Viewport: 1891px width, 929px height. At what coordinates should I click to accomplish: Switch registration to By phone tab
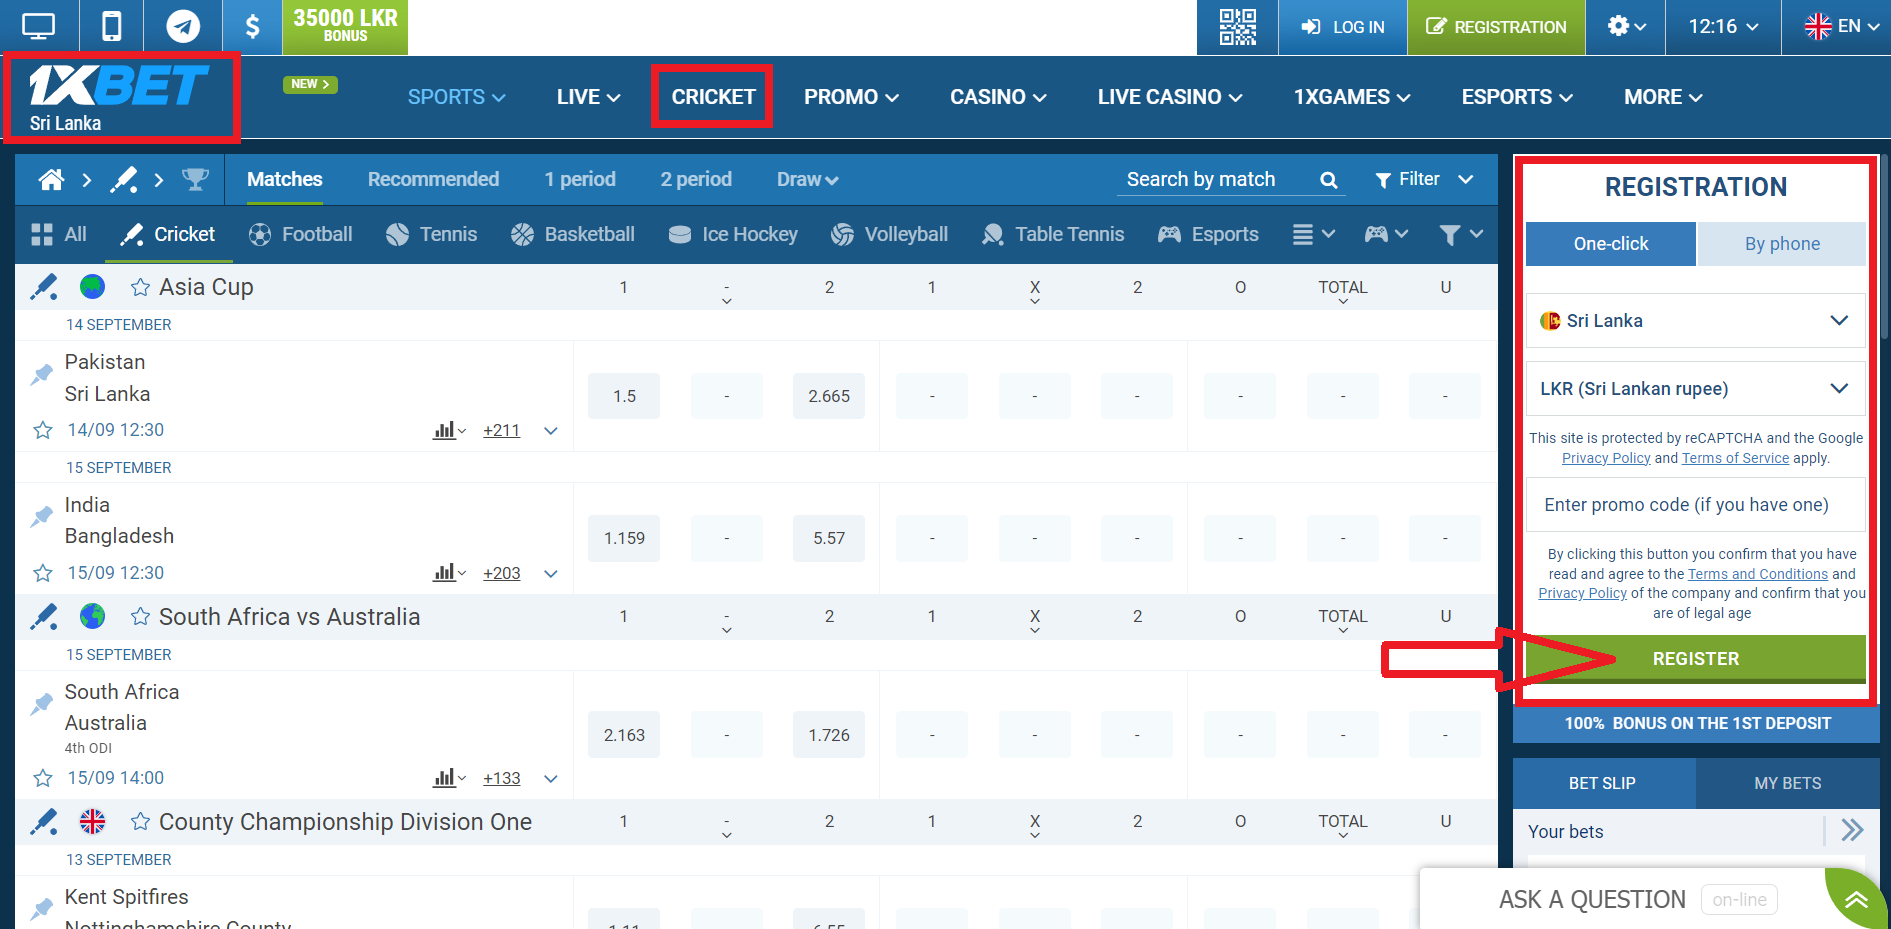pos(1782,244)
